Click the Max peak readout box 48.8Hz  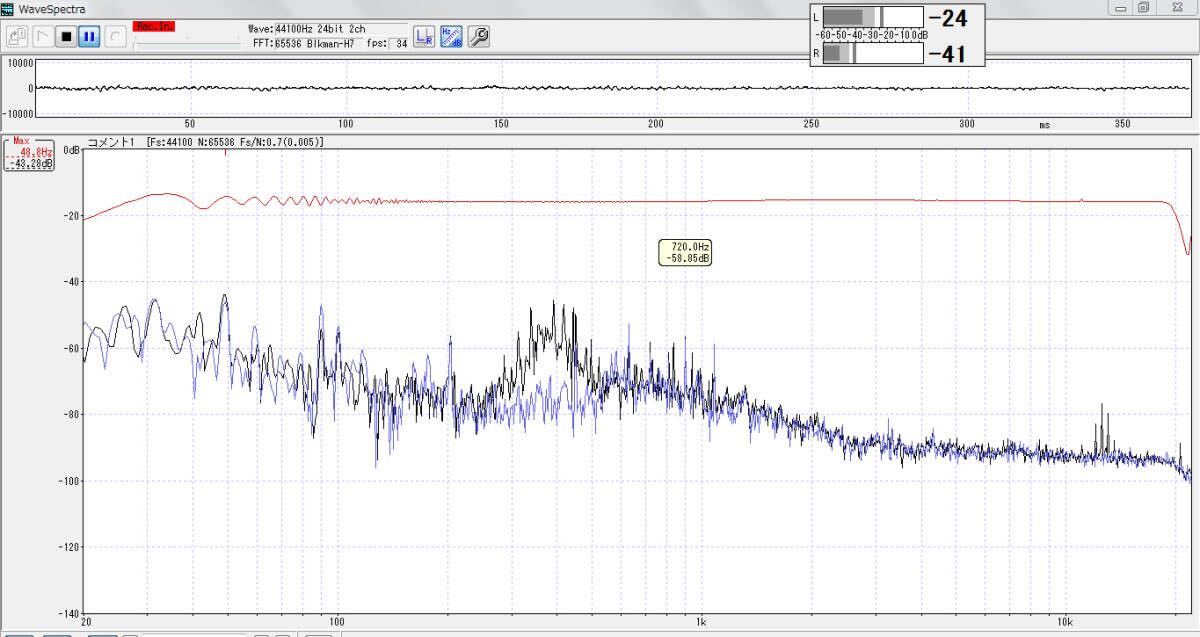click(29, 154)
